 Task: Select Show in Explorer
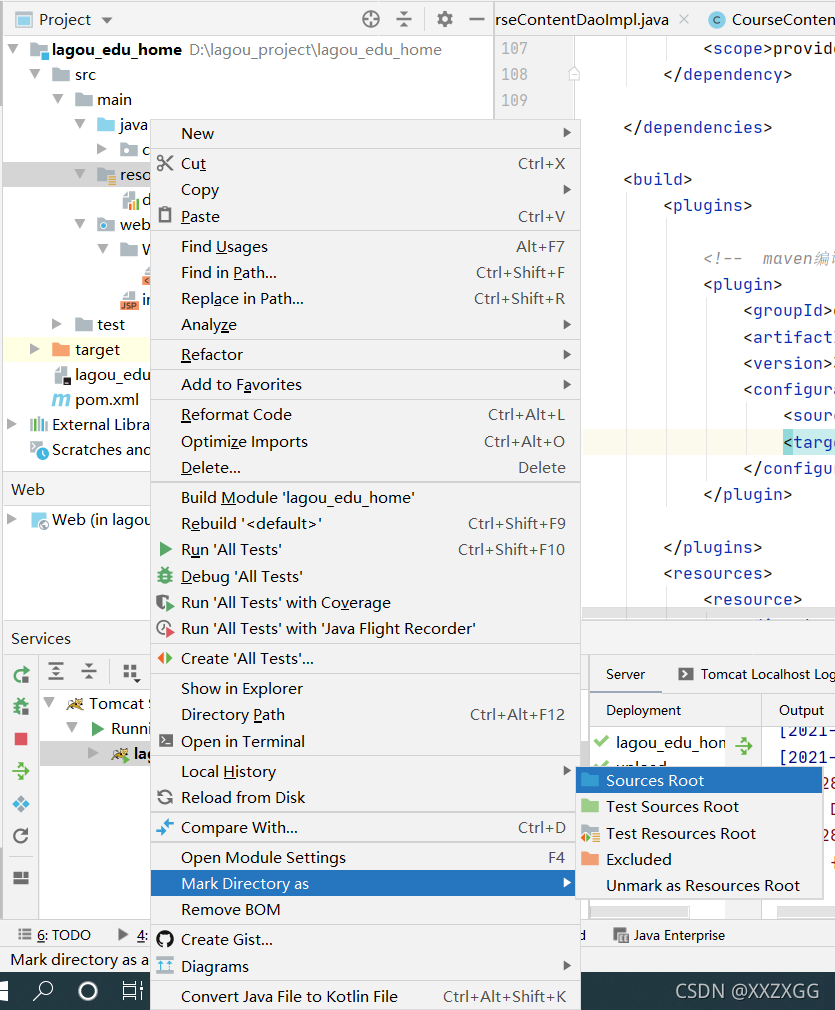coord(365,688)
